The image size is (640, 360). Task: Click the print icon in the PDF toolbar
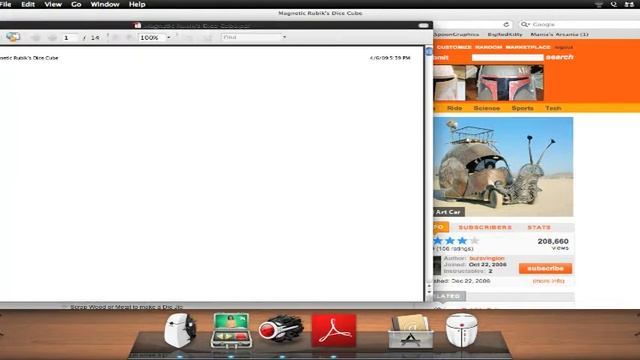point(13,37)
